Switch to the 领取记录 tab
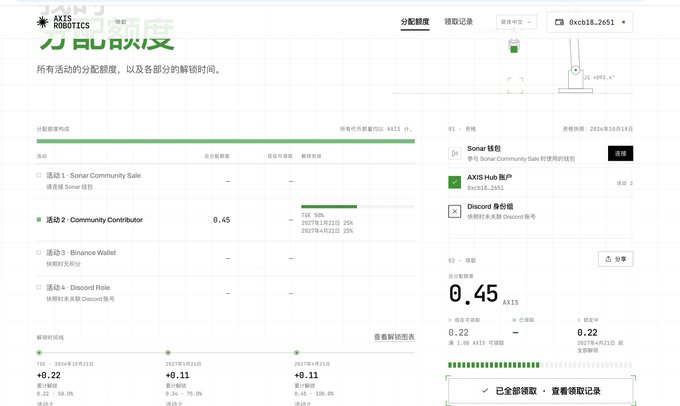 point(458,22)
